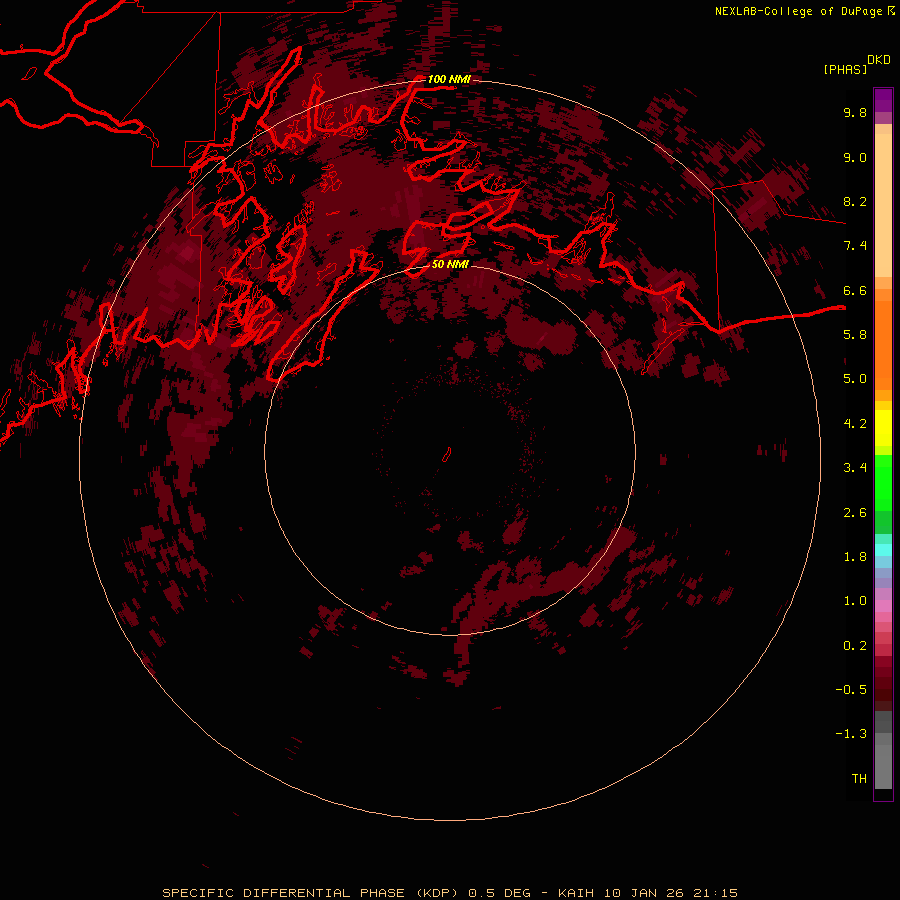This screenshot has height=900, width=900.
Task: Pick the bright green colorbar segment
Action: pos(883,482)
